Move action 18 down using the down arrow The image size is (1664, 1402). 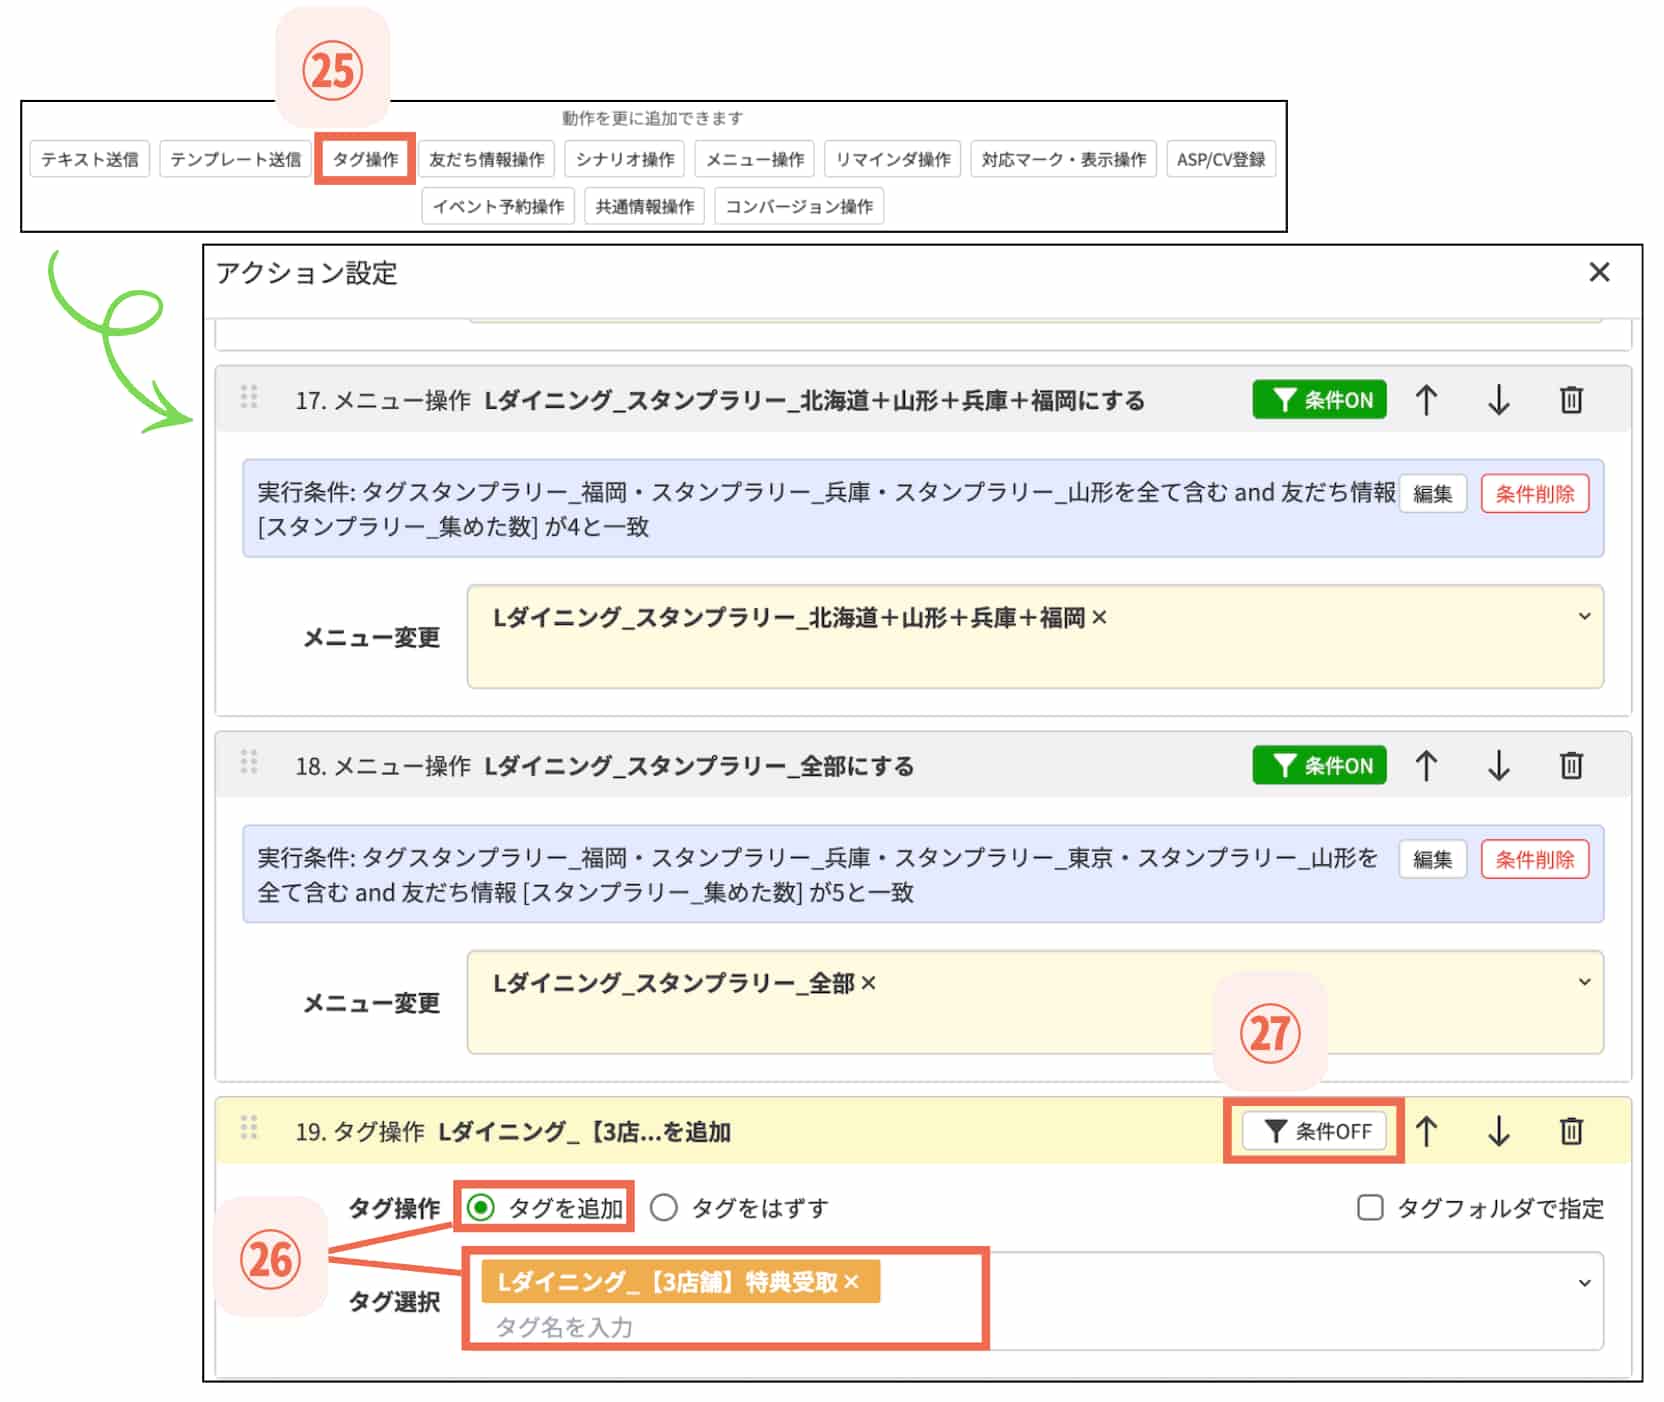tap(1499, 766)
